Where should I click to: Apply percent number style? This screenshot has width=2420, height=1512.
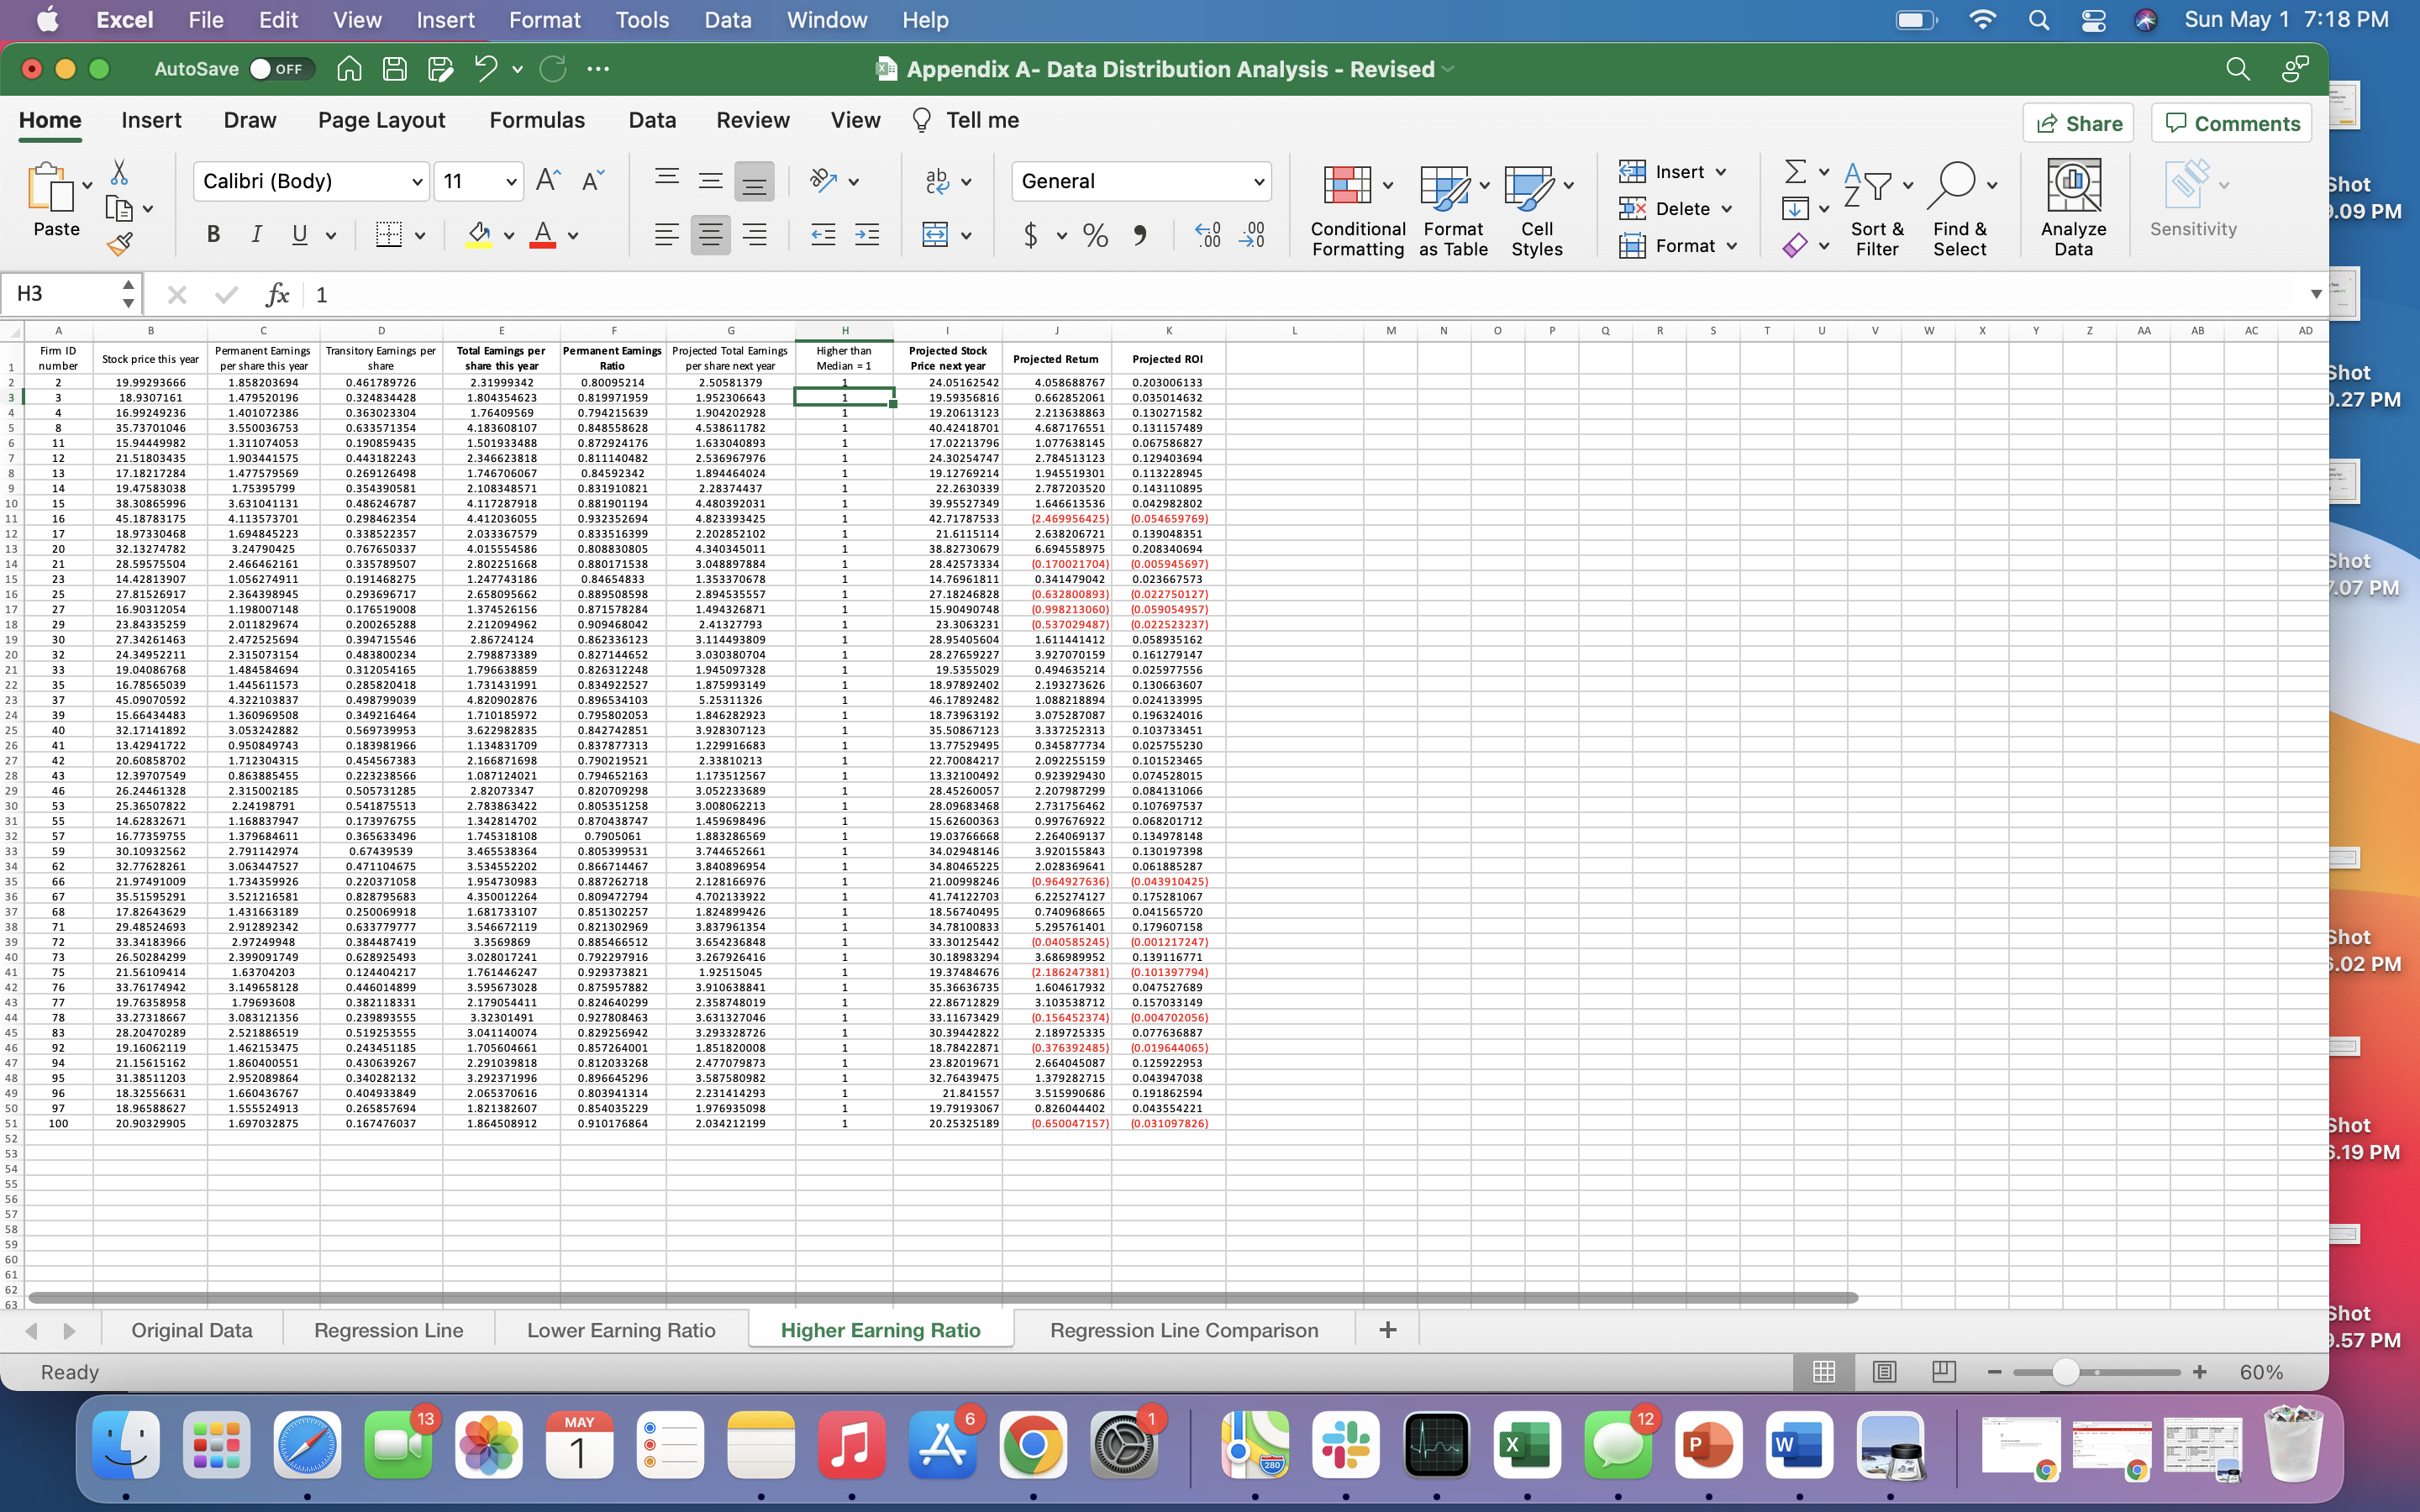tap(1095, 234)
